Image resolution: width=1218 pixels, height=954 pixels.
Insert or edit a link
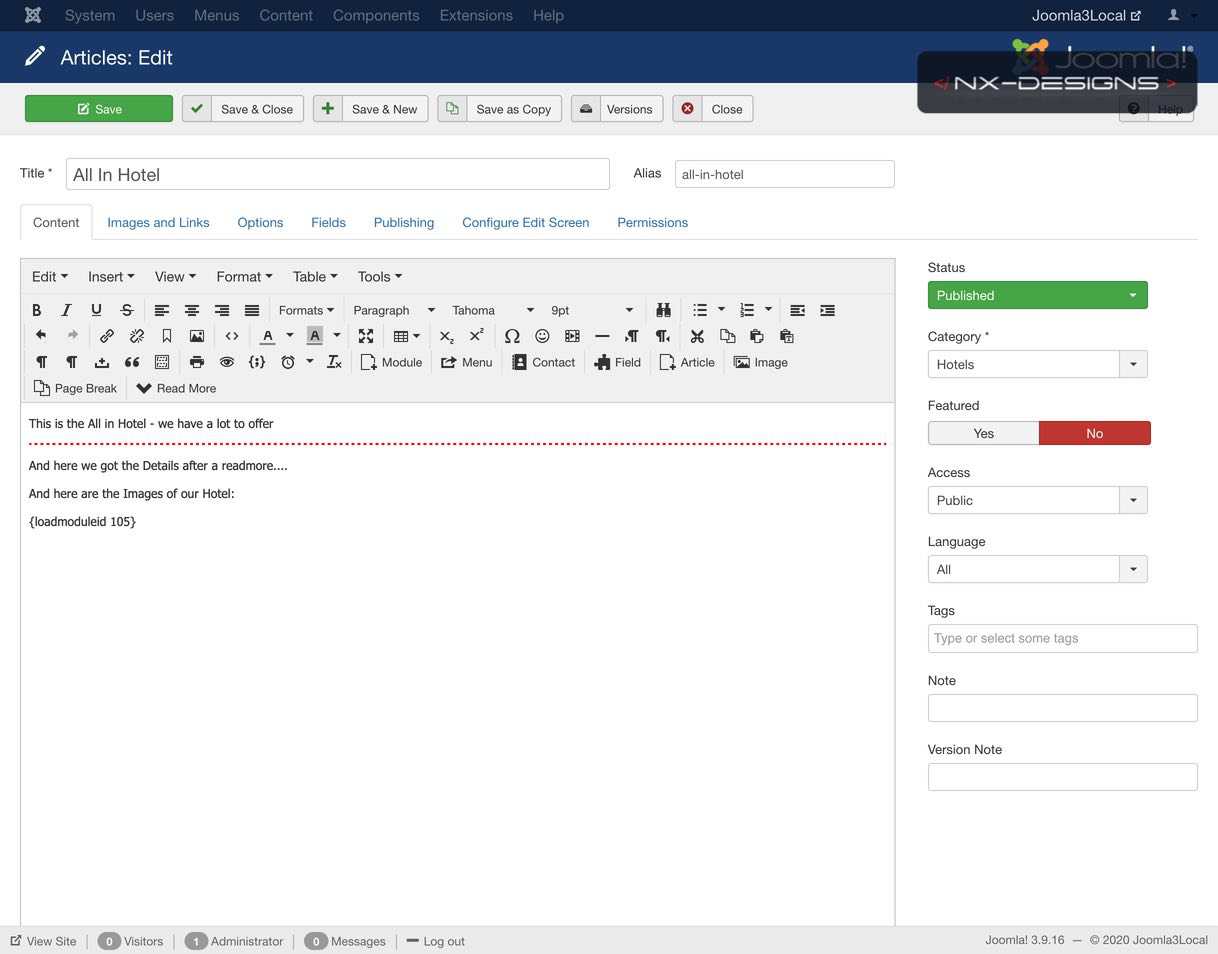(107, 336)
